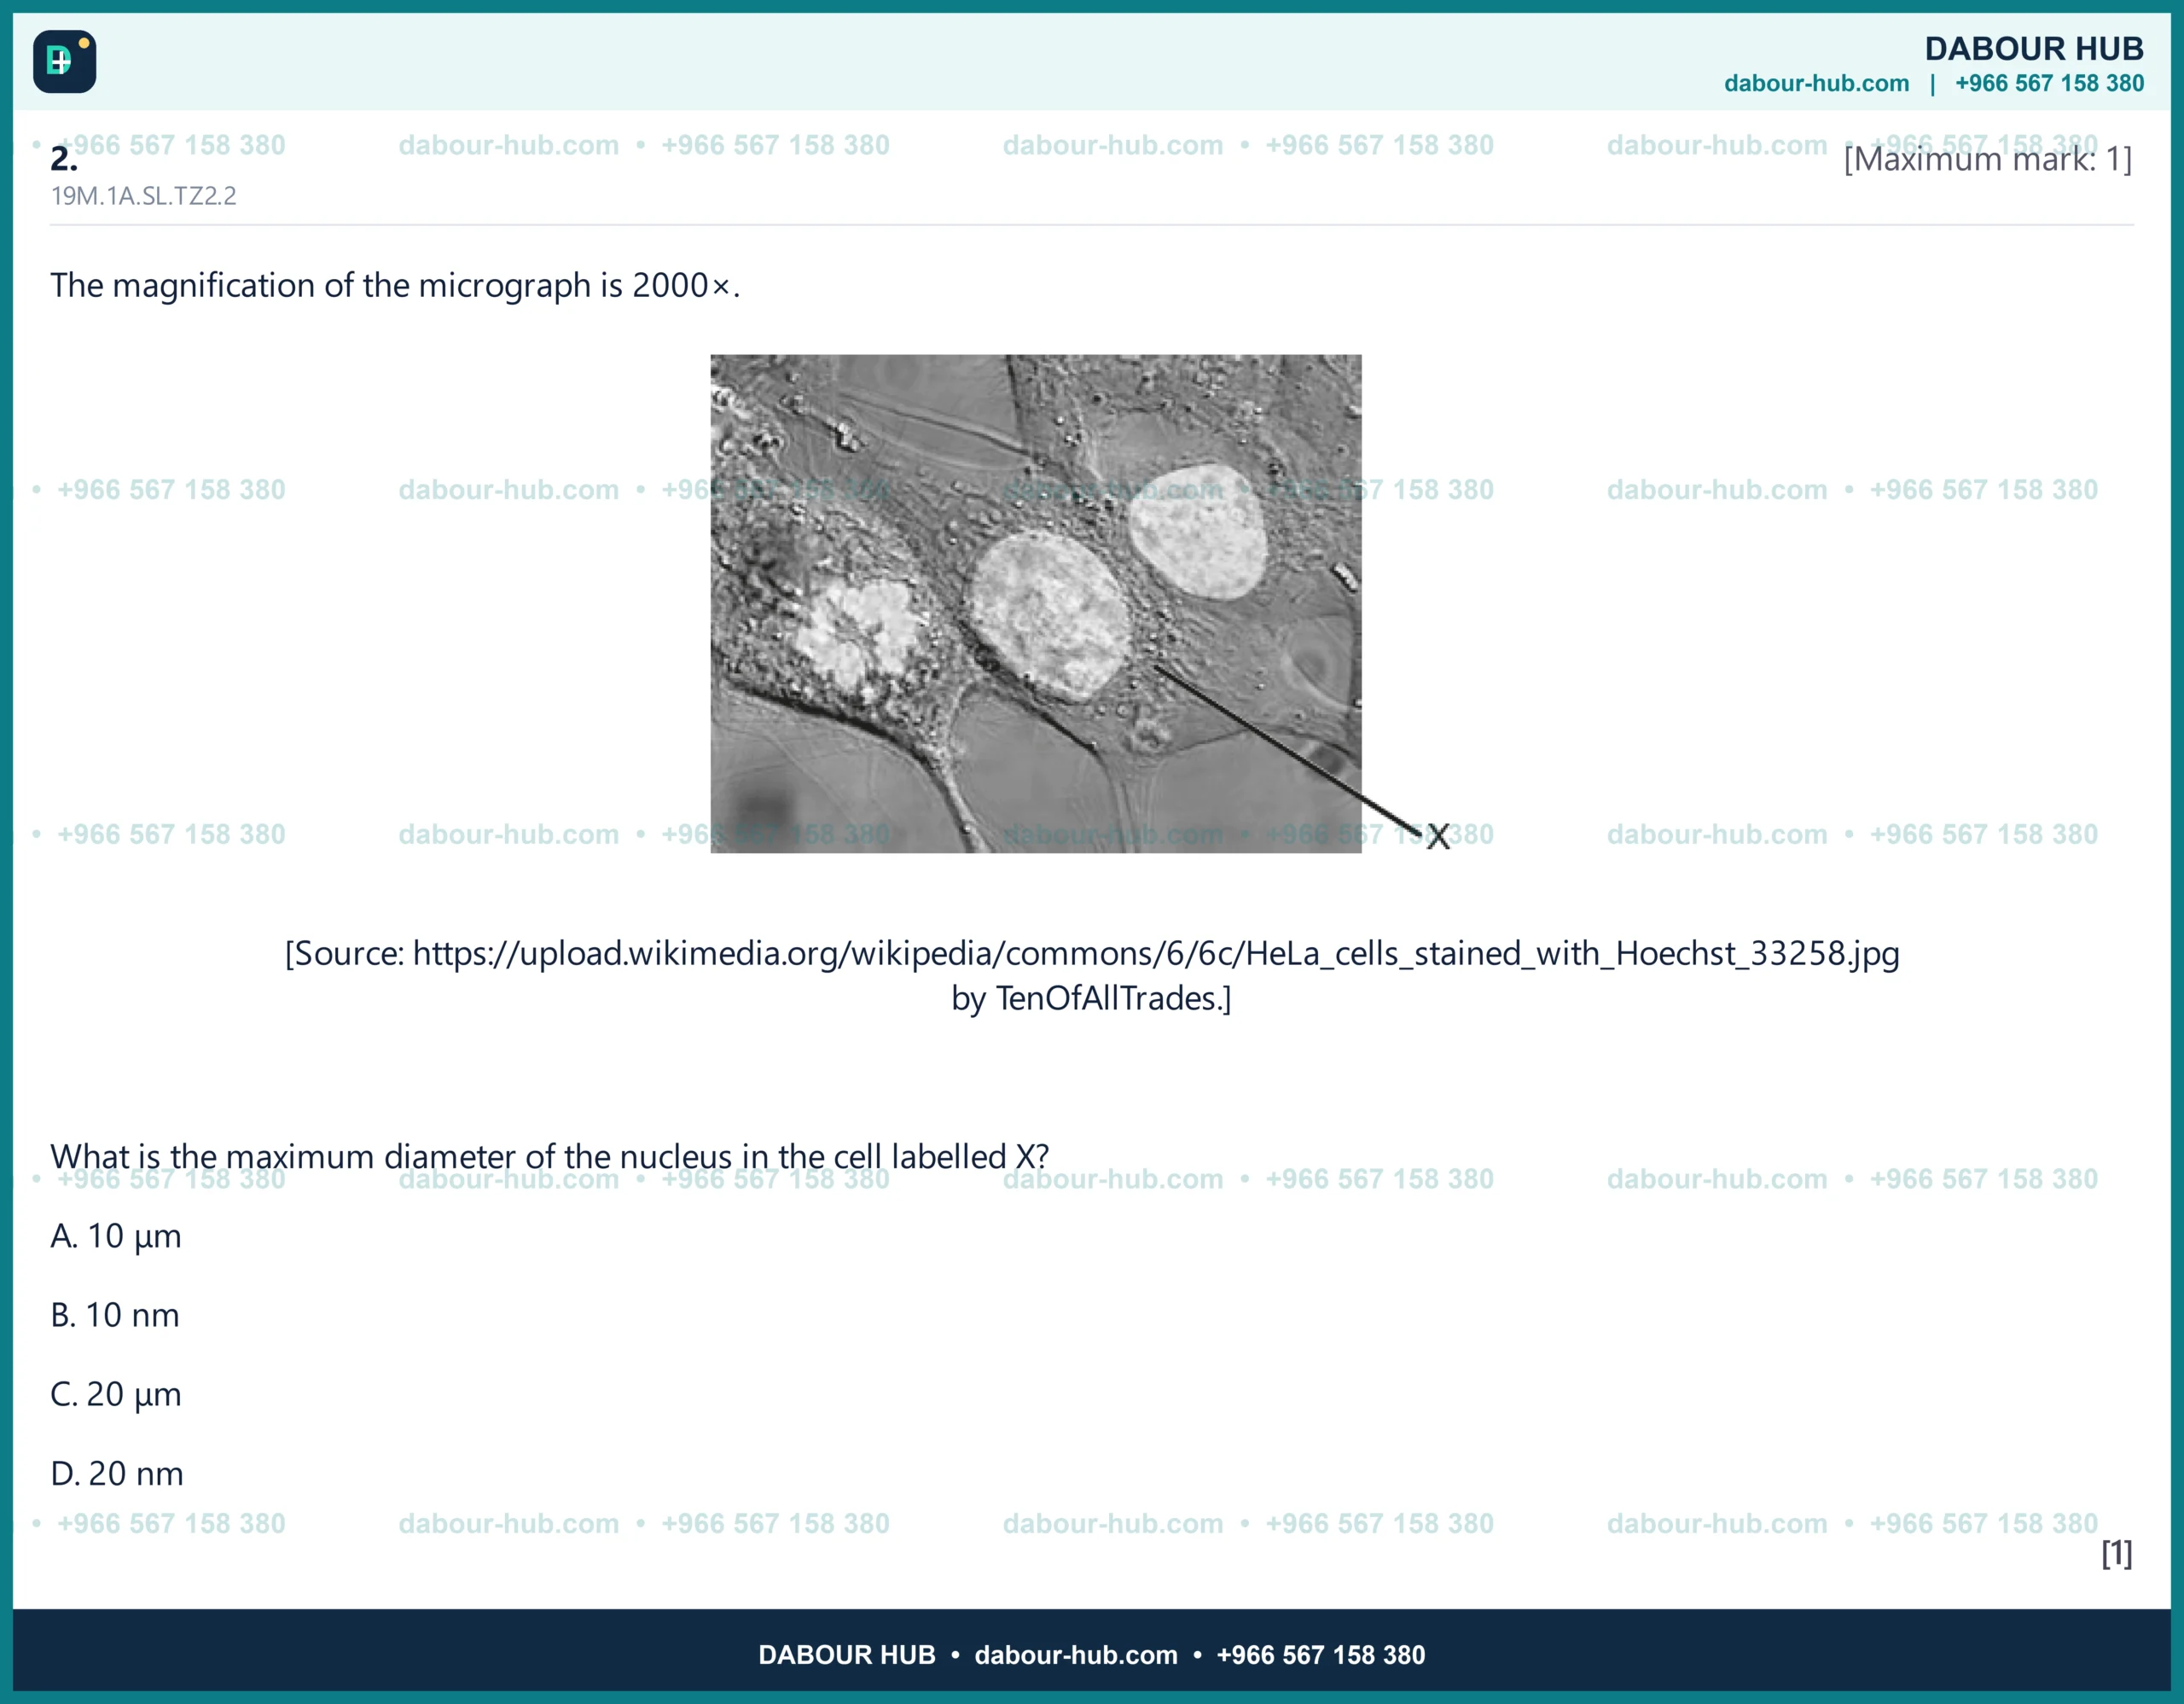Viewport: 2184px width, 1704px height.
Task: Choose answer A. 10 µm
Action: point(116,1237)
